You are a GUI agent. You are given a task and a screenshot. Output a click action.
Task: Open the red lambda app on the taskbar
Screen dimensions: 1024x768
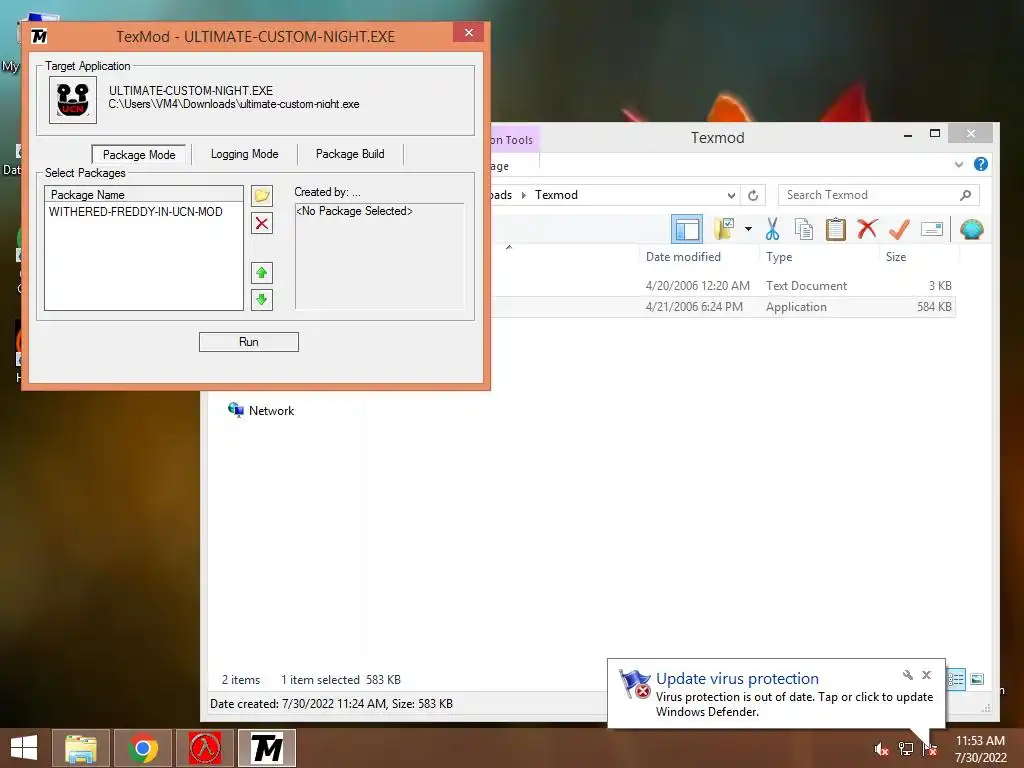pos(205,748)
